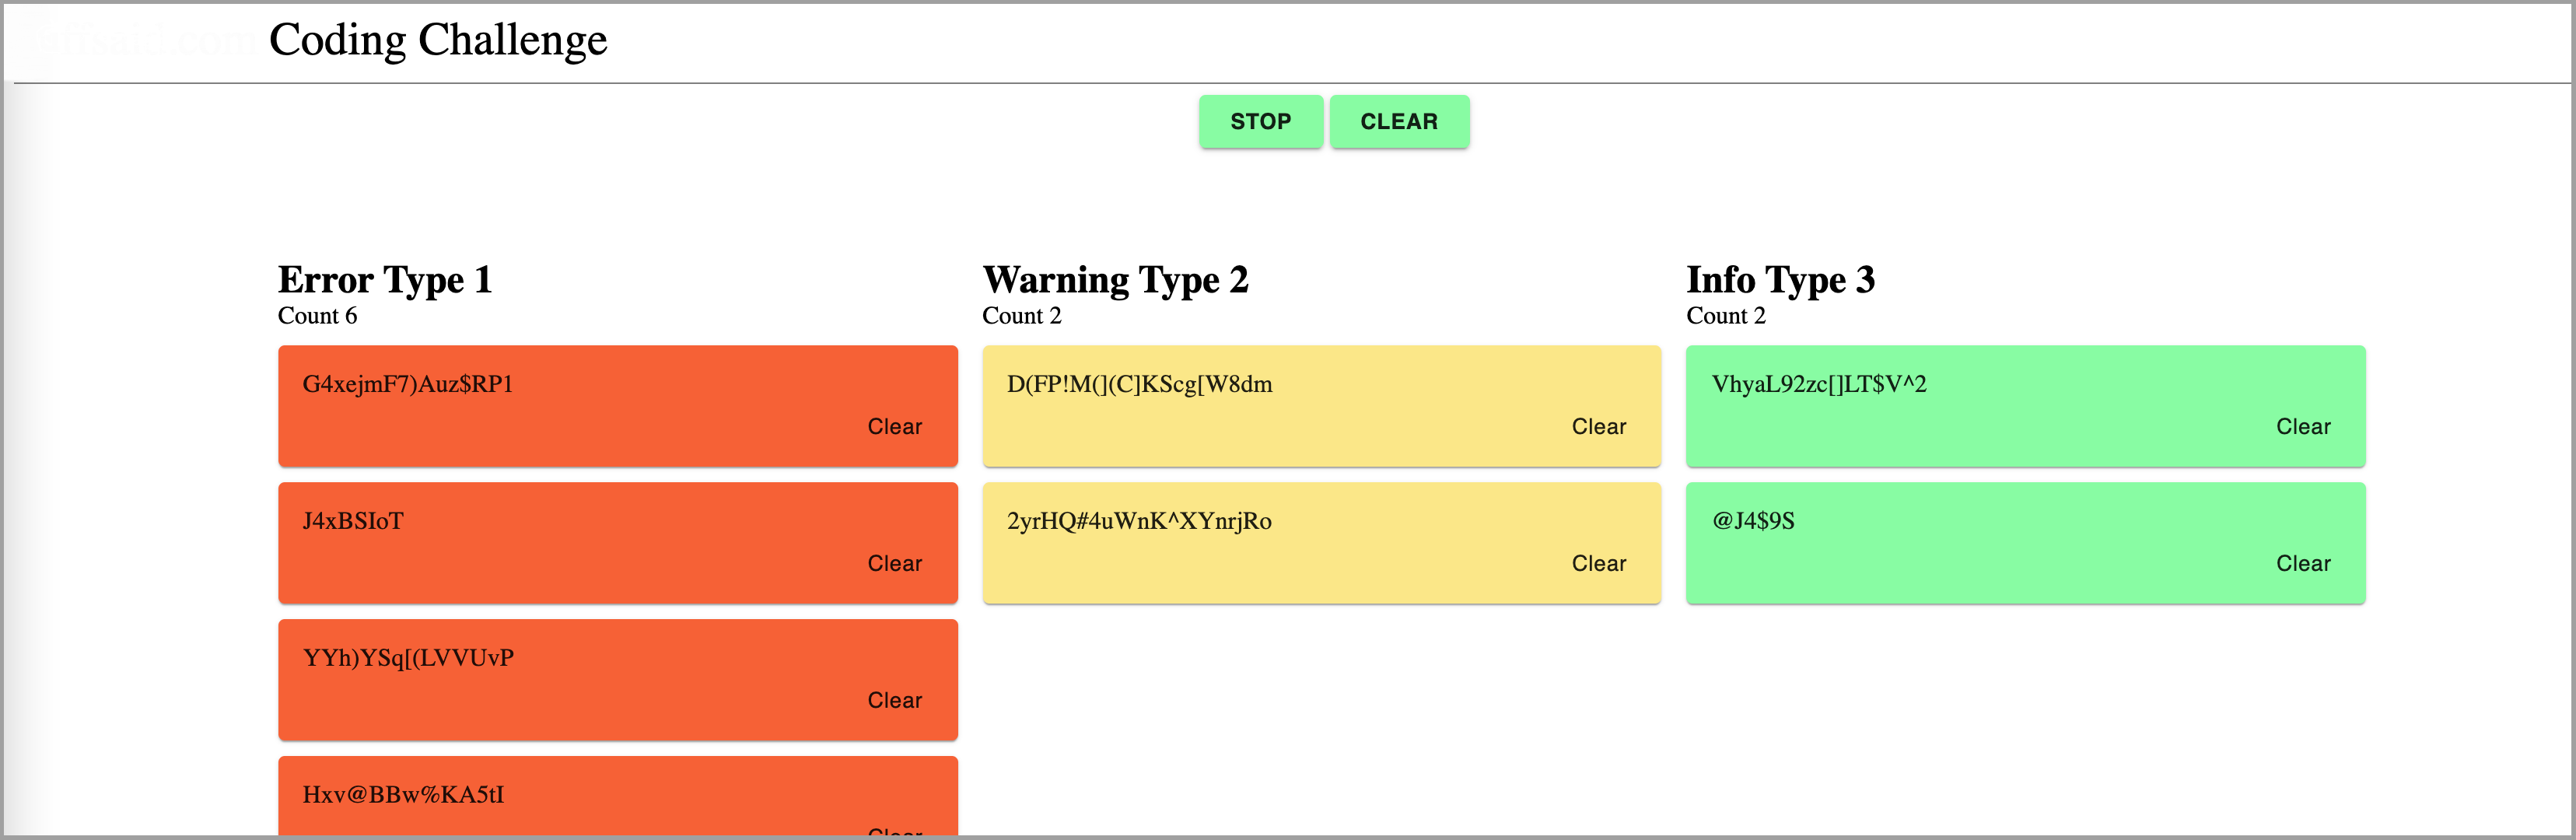Click the Coding Challenge page title

(x=438, y=41)
